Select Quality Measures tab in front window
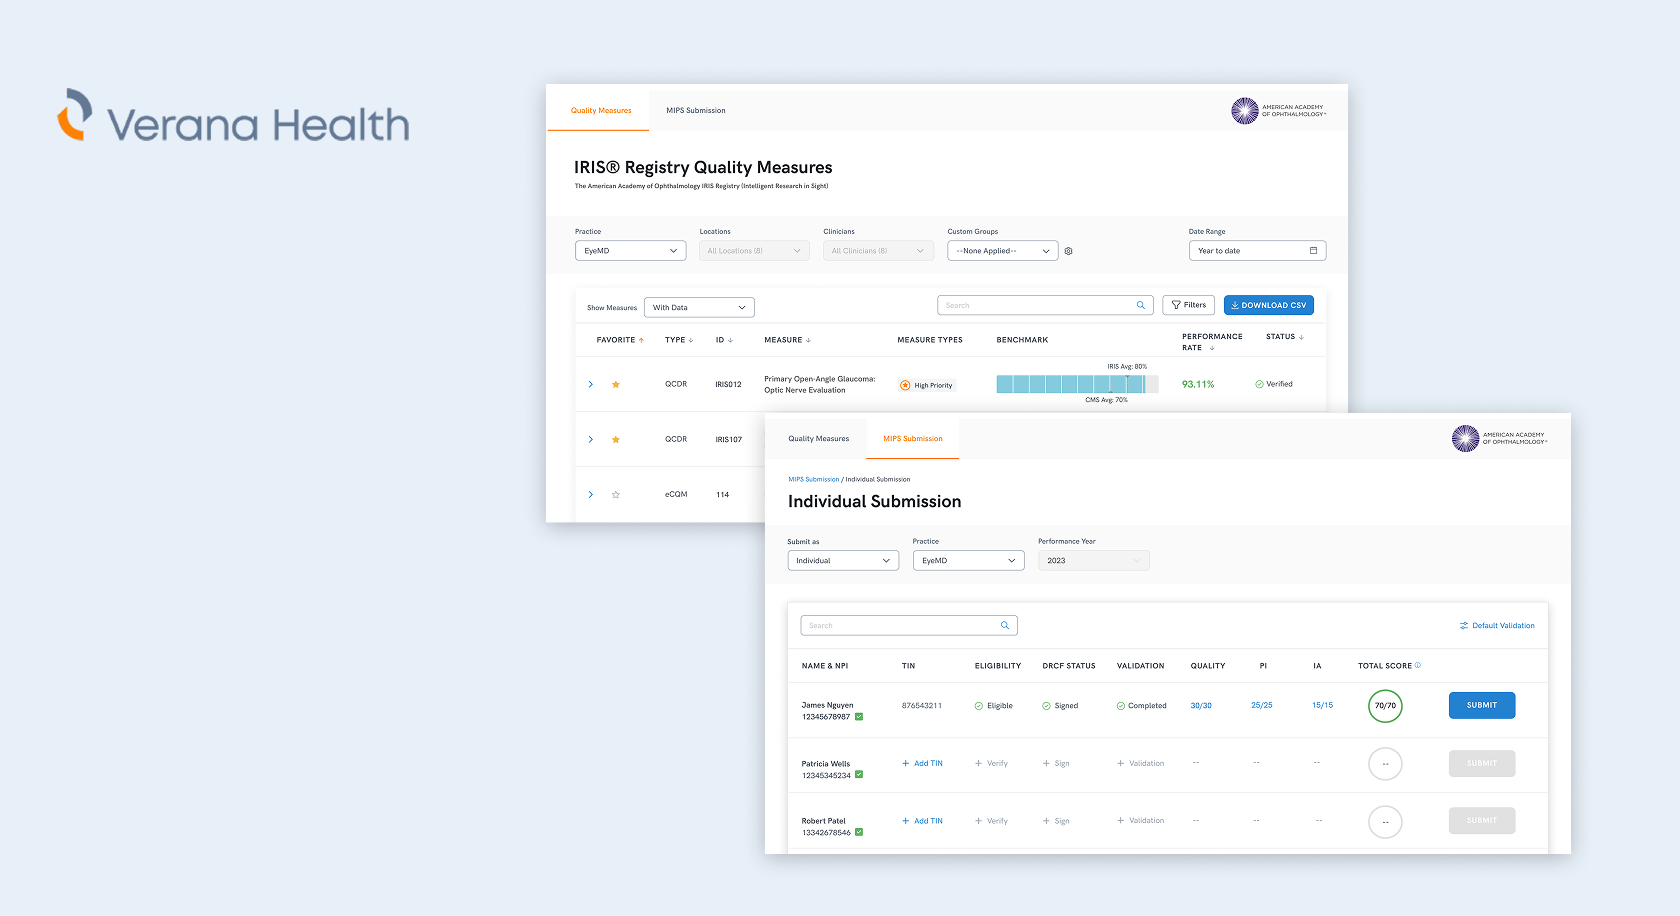The image size is (1680, 916). [x=818, y=439]
